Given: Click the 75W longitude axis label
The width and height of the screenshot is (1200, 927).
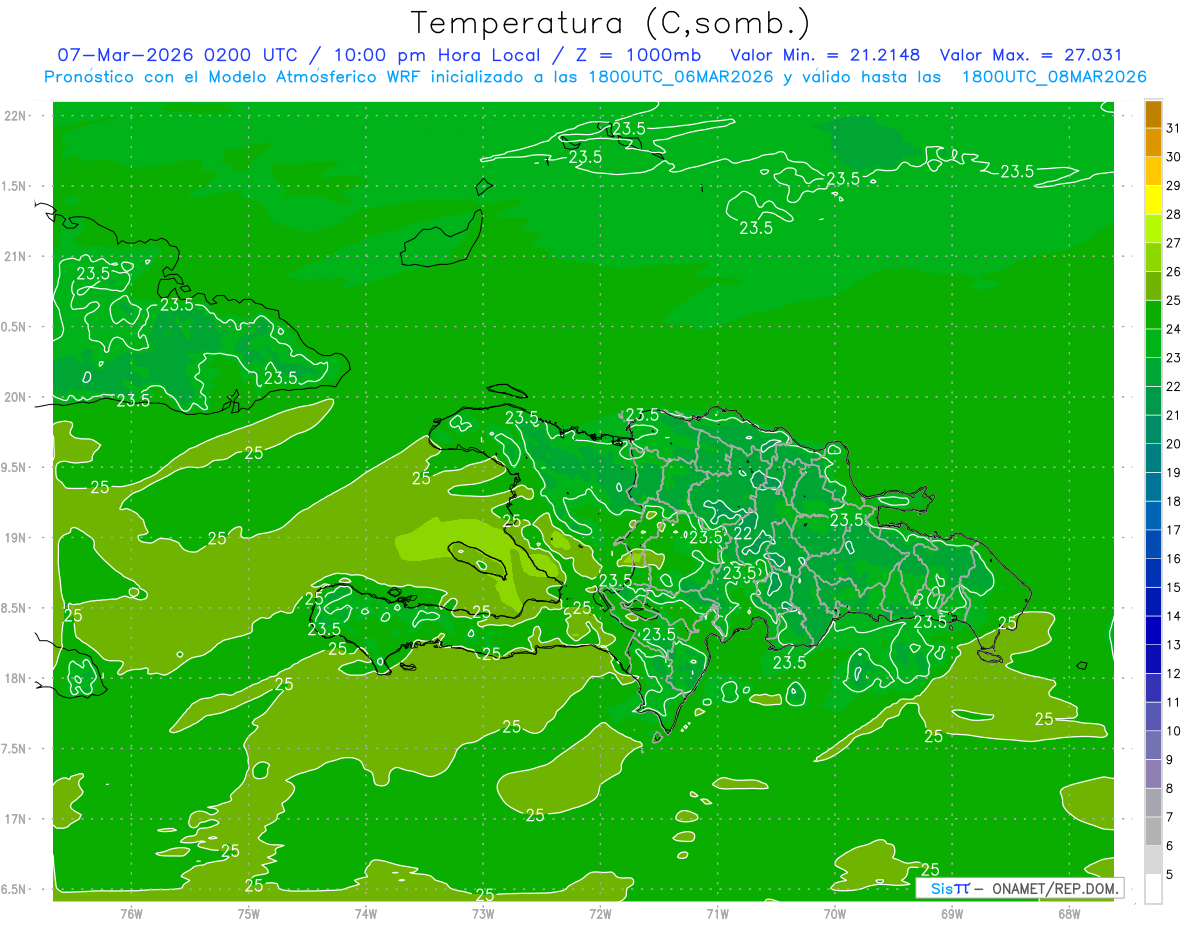Looking at the screenshot, I should click(x=249, y=913).
